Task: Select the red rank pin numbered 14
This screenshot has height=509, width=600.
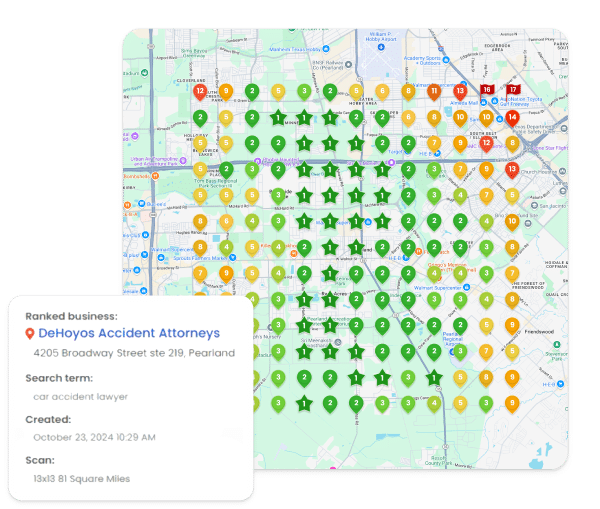Action: click(512, 118)
